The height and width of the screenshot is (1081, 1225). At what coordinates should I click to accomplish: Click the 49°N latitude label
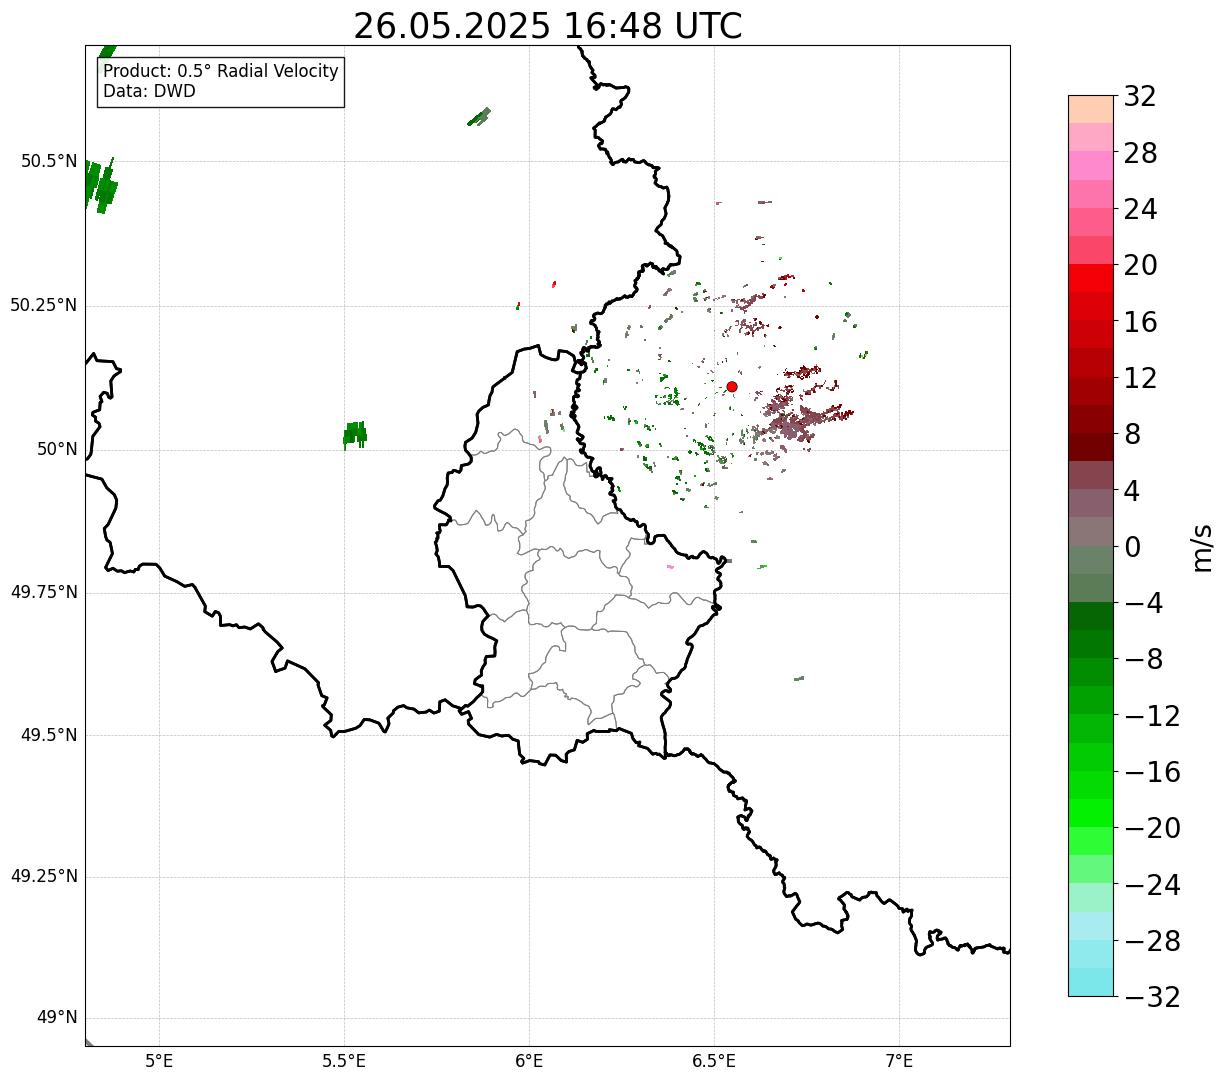(x=57, y=1017)
